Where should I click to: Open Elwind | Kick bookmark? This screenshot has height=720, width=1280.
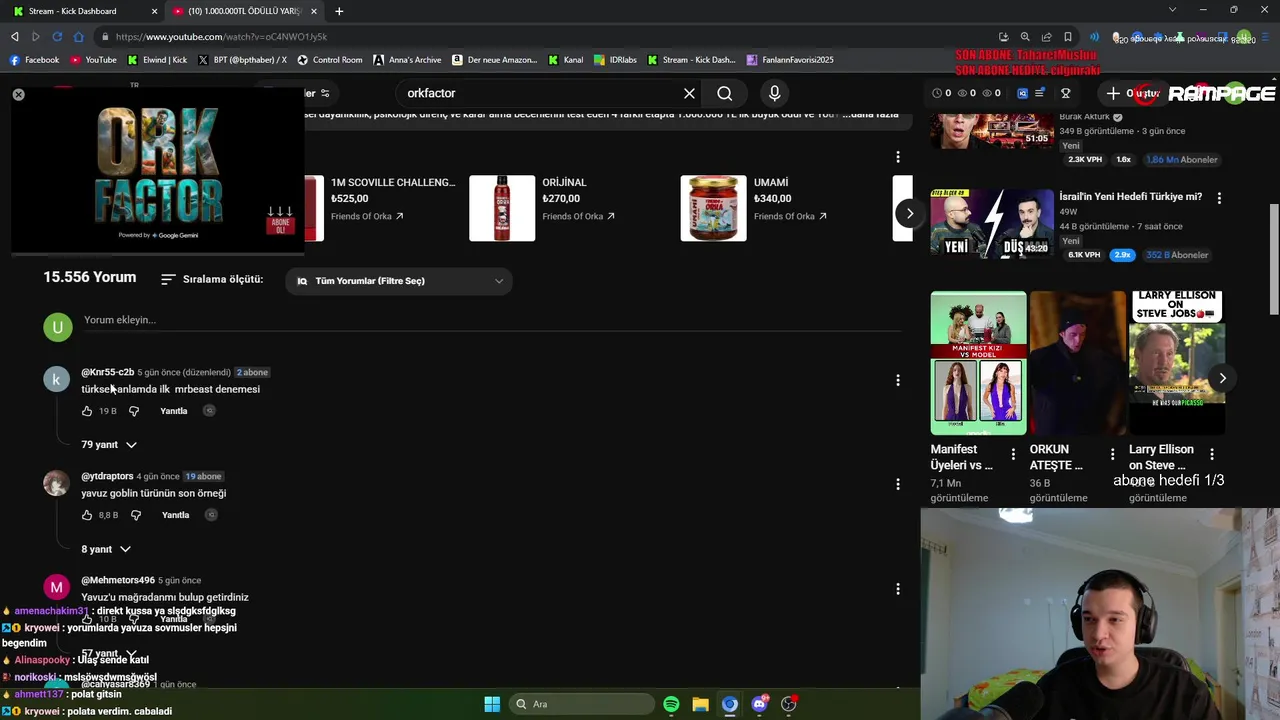(157, 60)
